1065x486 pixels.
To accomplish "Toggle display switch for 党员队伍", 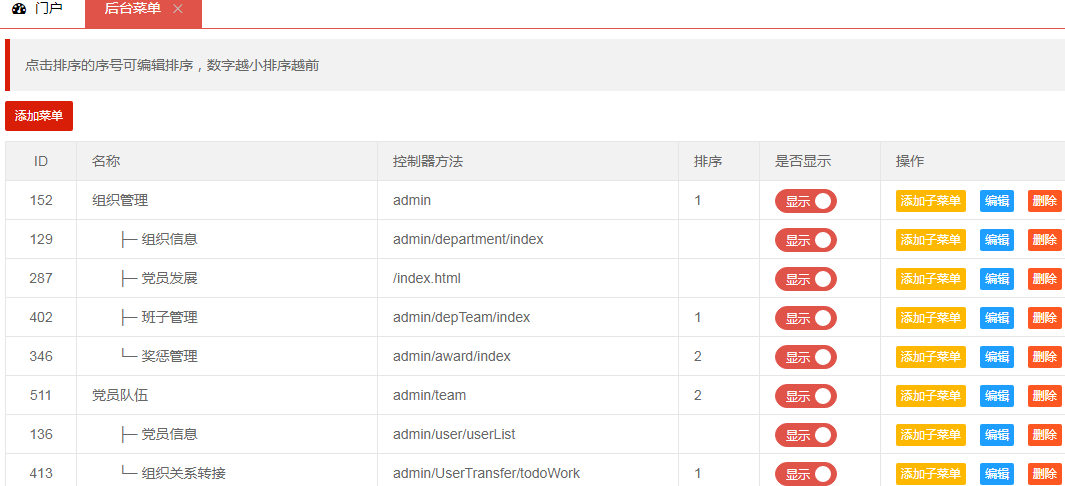I will click(x=805, y=396).
